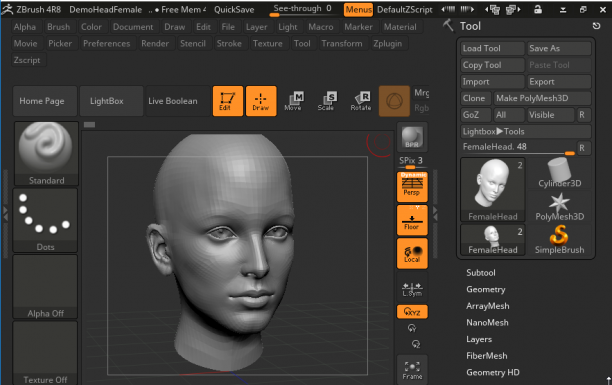Expand the Layers section
Image resolution: width=612 pixels, height=385 pixels.
[479, 339]
